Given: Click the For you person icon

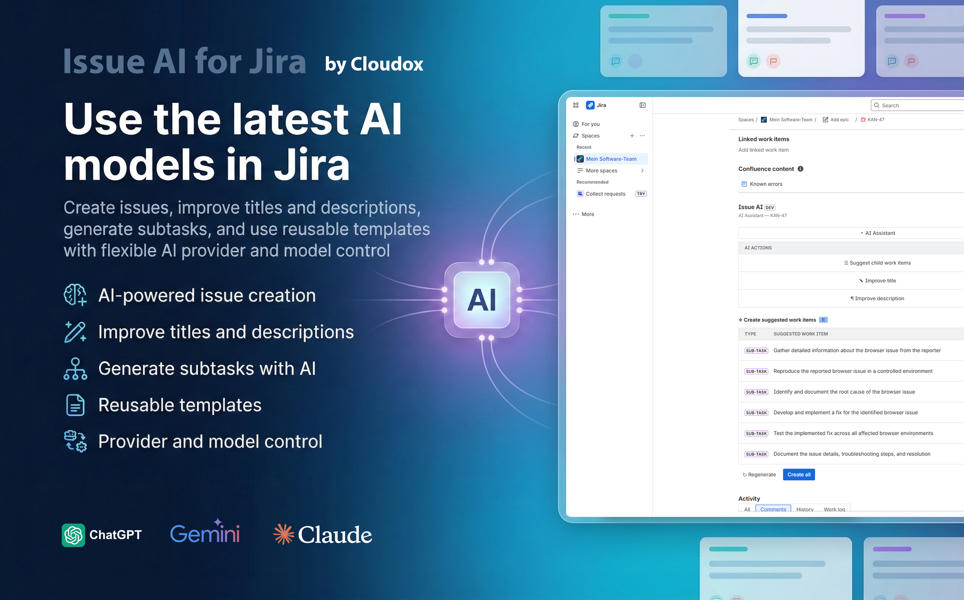Looking at the screenshot, I should click(x=575, y=124).
